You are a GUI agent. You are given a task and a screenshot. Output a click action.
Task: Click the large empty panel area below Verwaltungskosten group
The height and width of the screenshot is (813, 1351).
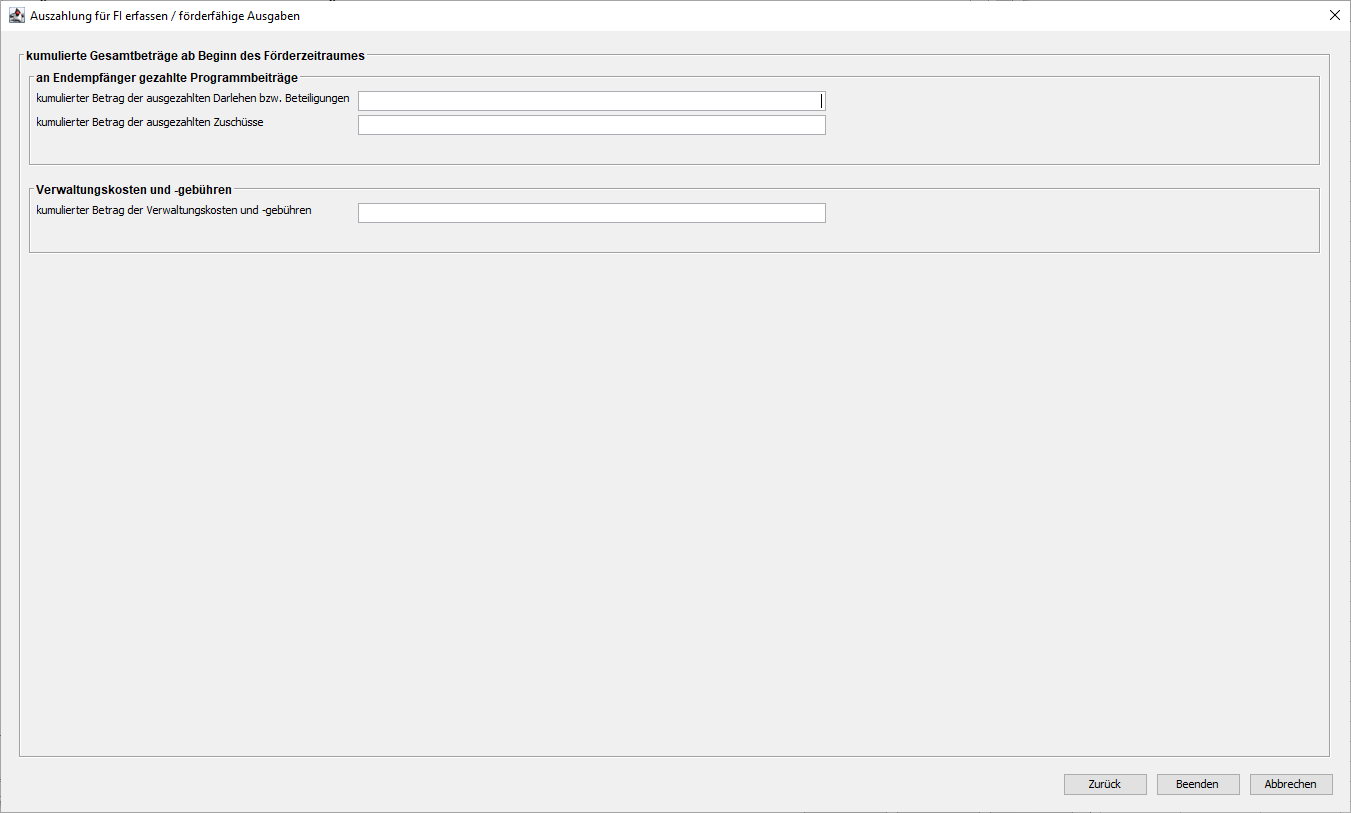[x=674, y=500]
